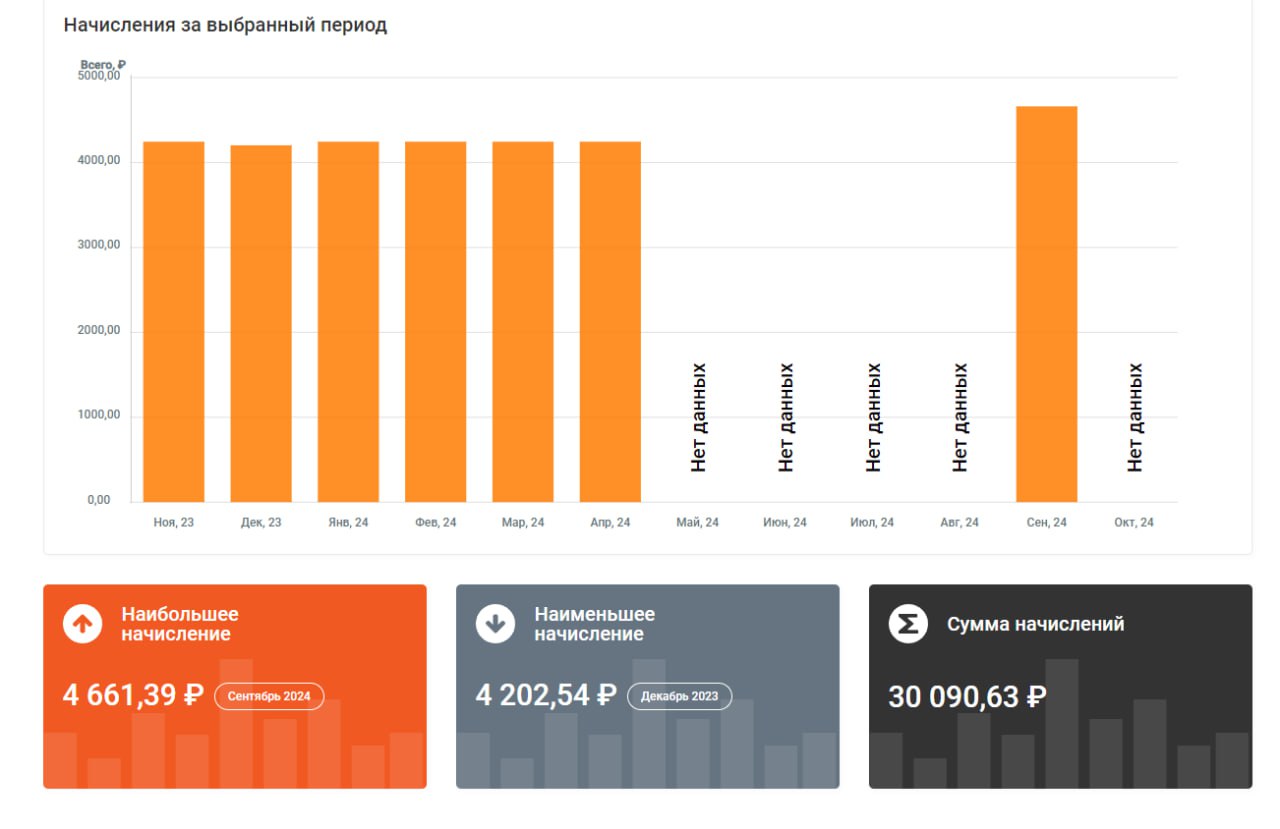Click the Нет данных label above Окт, 24
The width and height of the screenshot is (1280, 829).
click(x=1134, y=417)
